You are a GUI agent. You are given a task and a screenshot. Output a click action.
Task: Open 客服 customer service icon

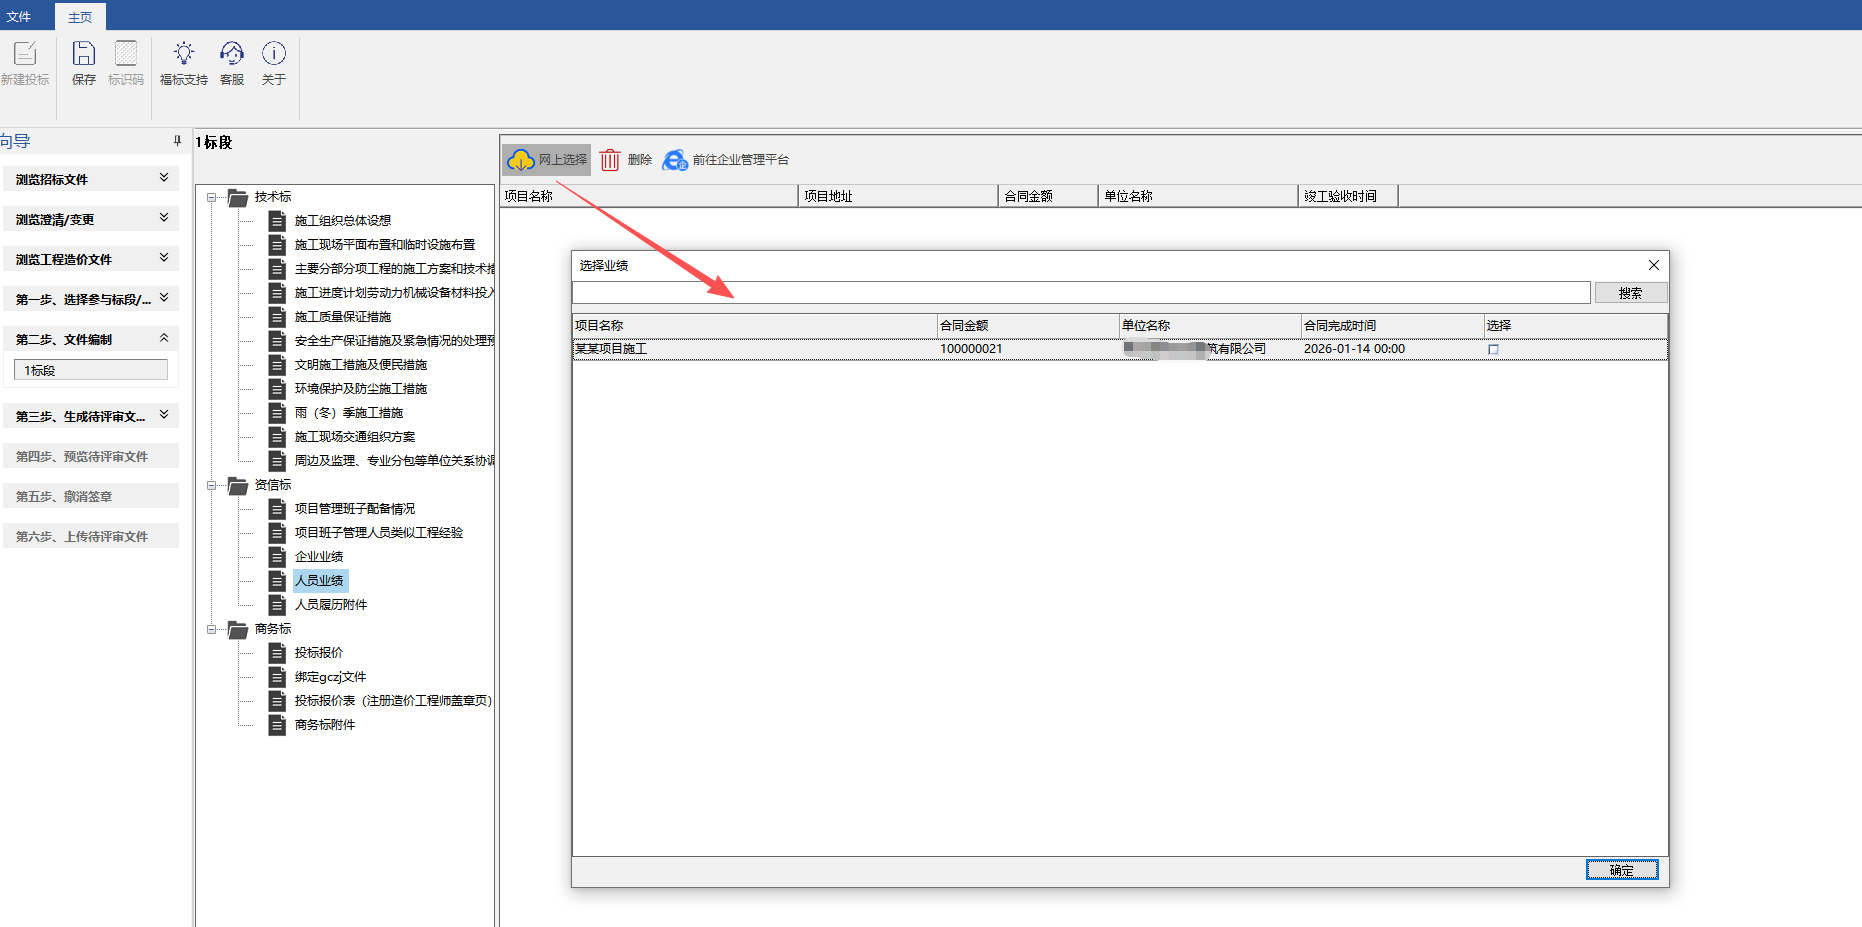click(x=232, y=54)
